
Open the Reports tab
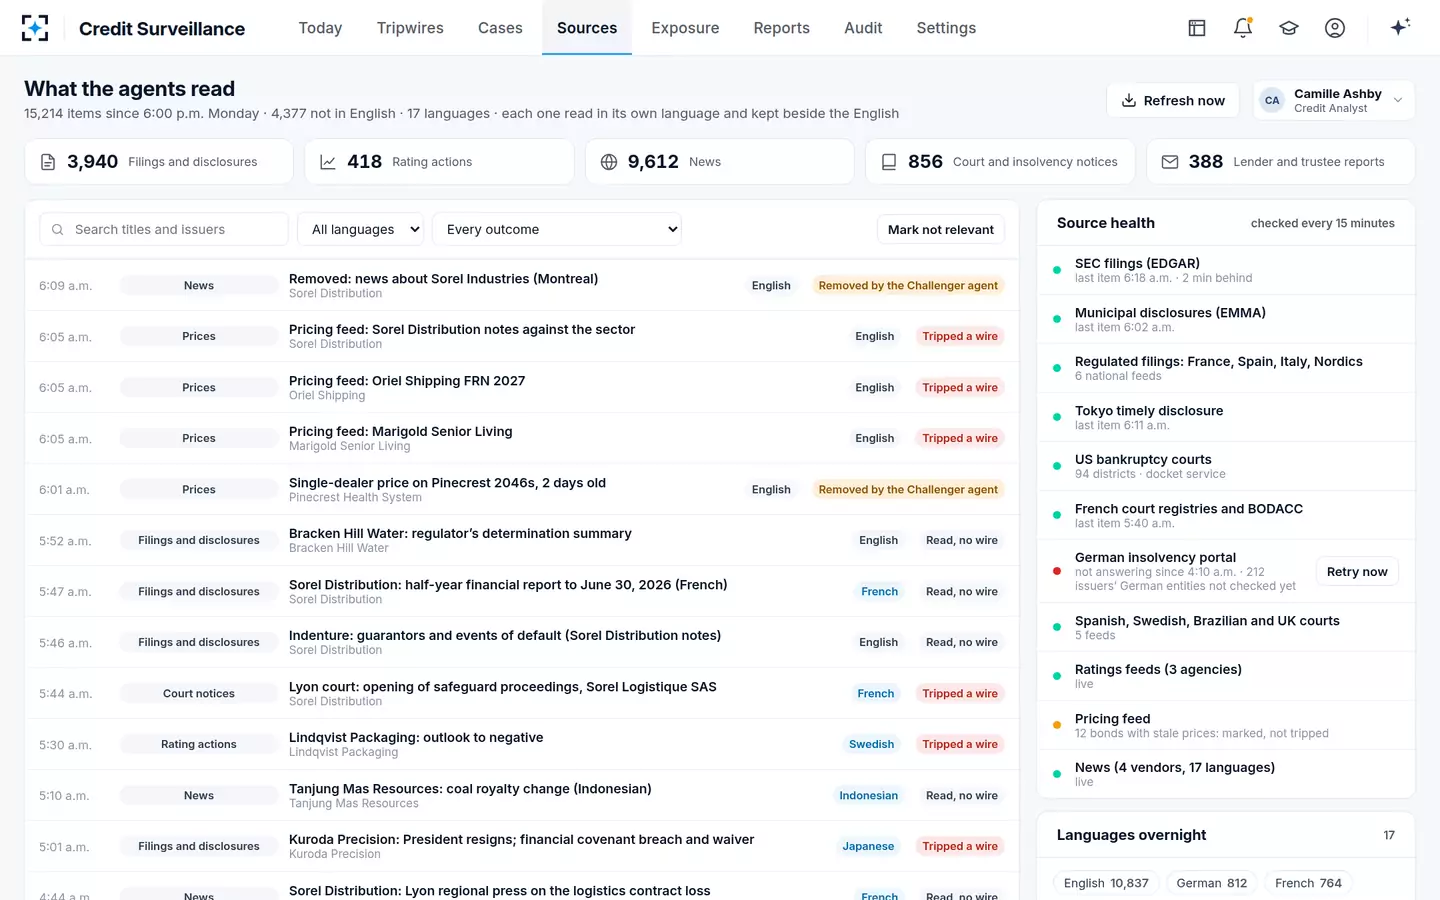781,28
